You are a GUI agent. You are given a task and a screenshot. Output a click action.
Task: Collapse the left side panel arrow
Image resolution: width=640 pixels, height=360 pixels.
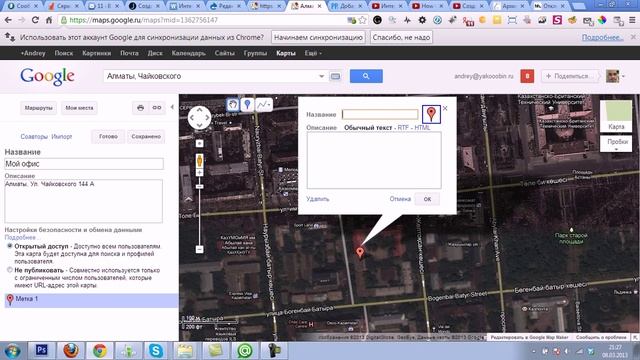pos(172,107)
